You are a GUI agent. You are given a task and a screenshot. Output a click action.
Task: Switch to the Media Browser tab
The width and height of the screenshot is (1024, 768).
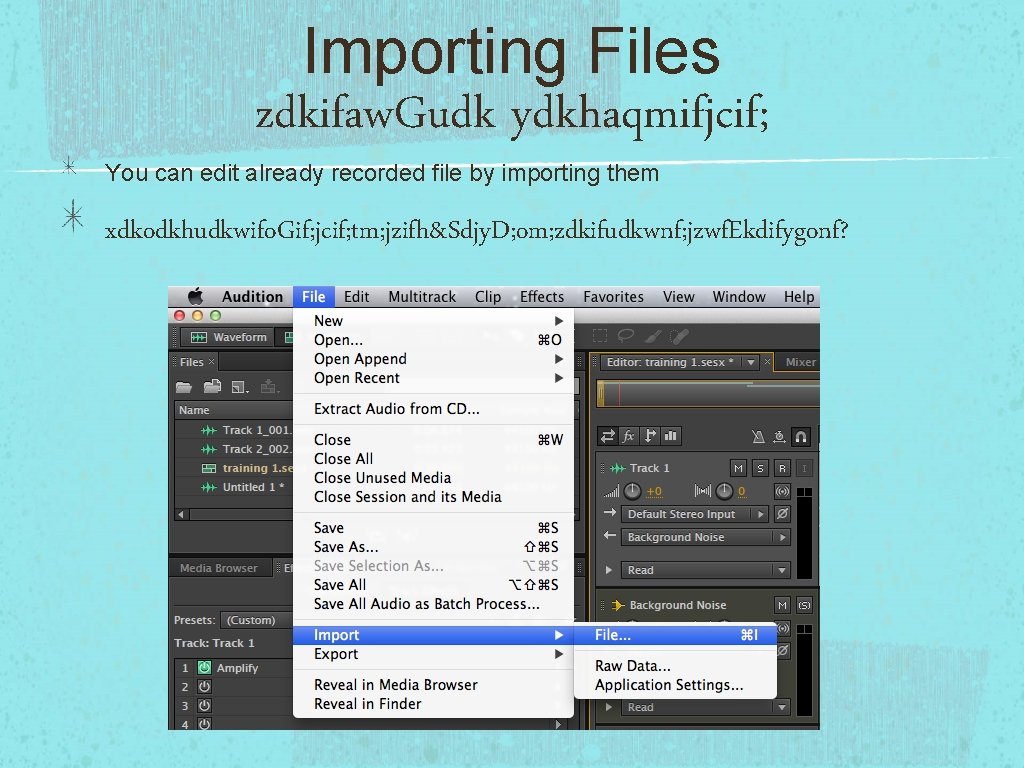[218, 568]
